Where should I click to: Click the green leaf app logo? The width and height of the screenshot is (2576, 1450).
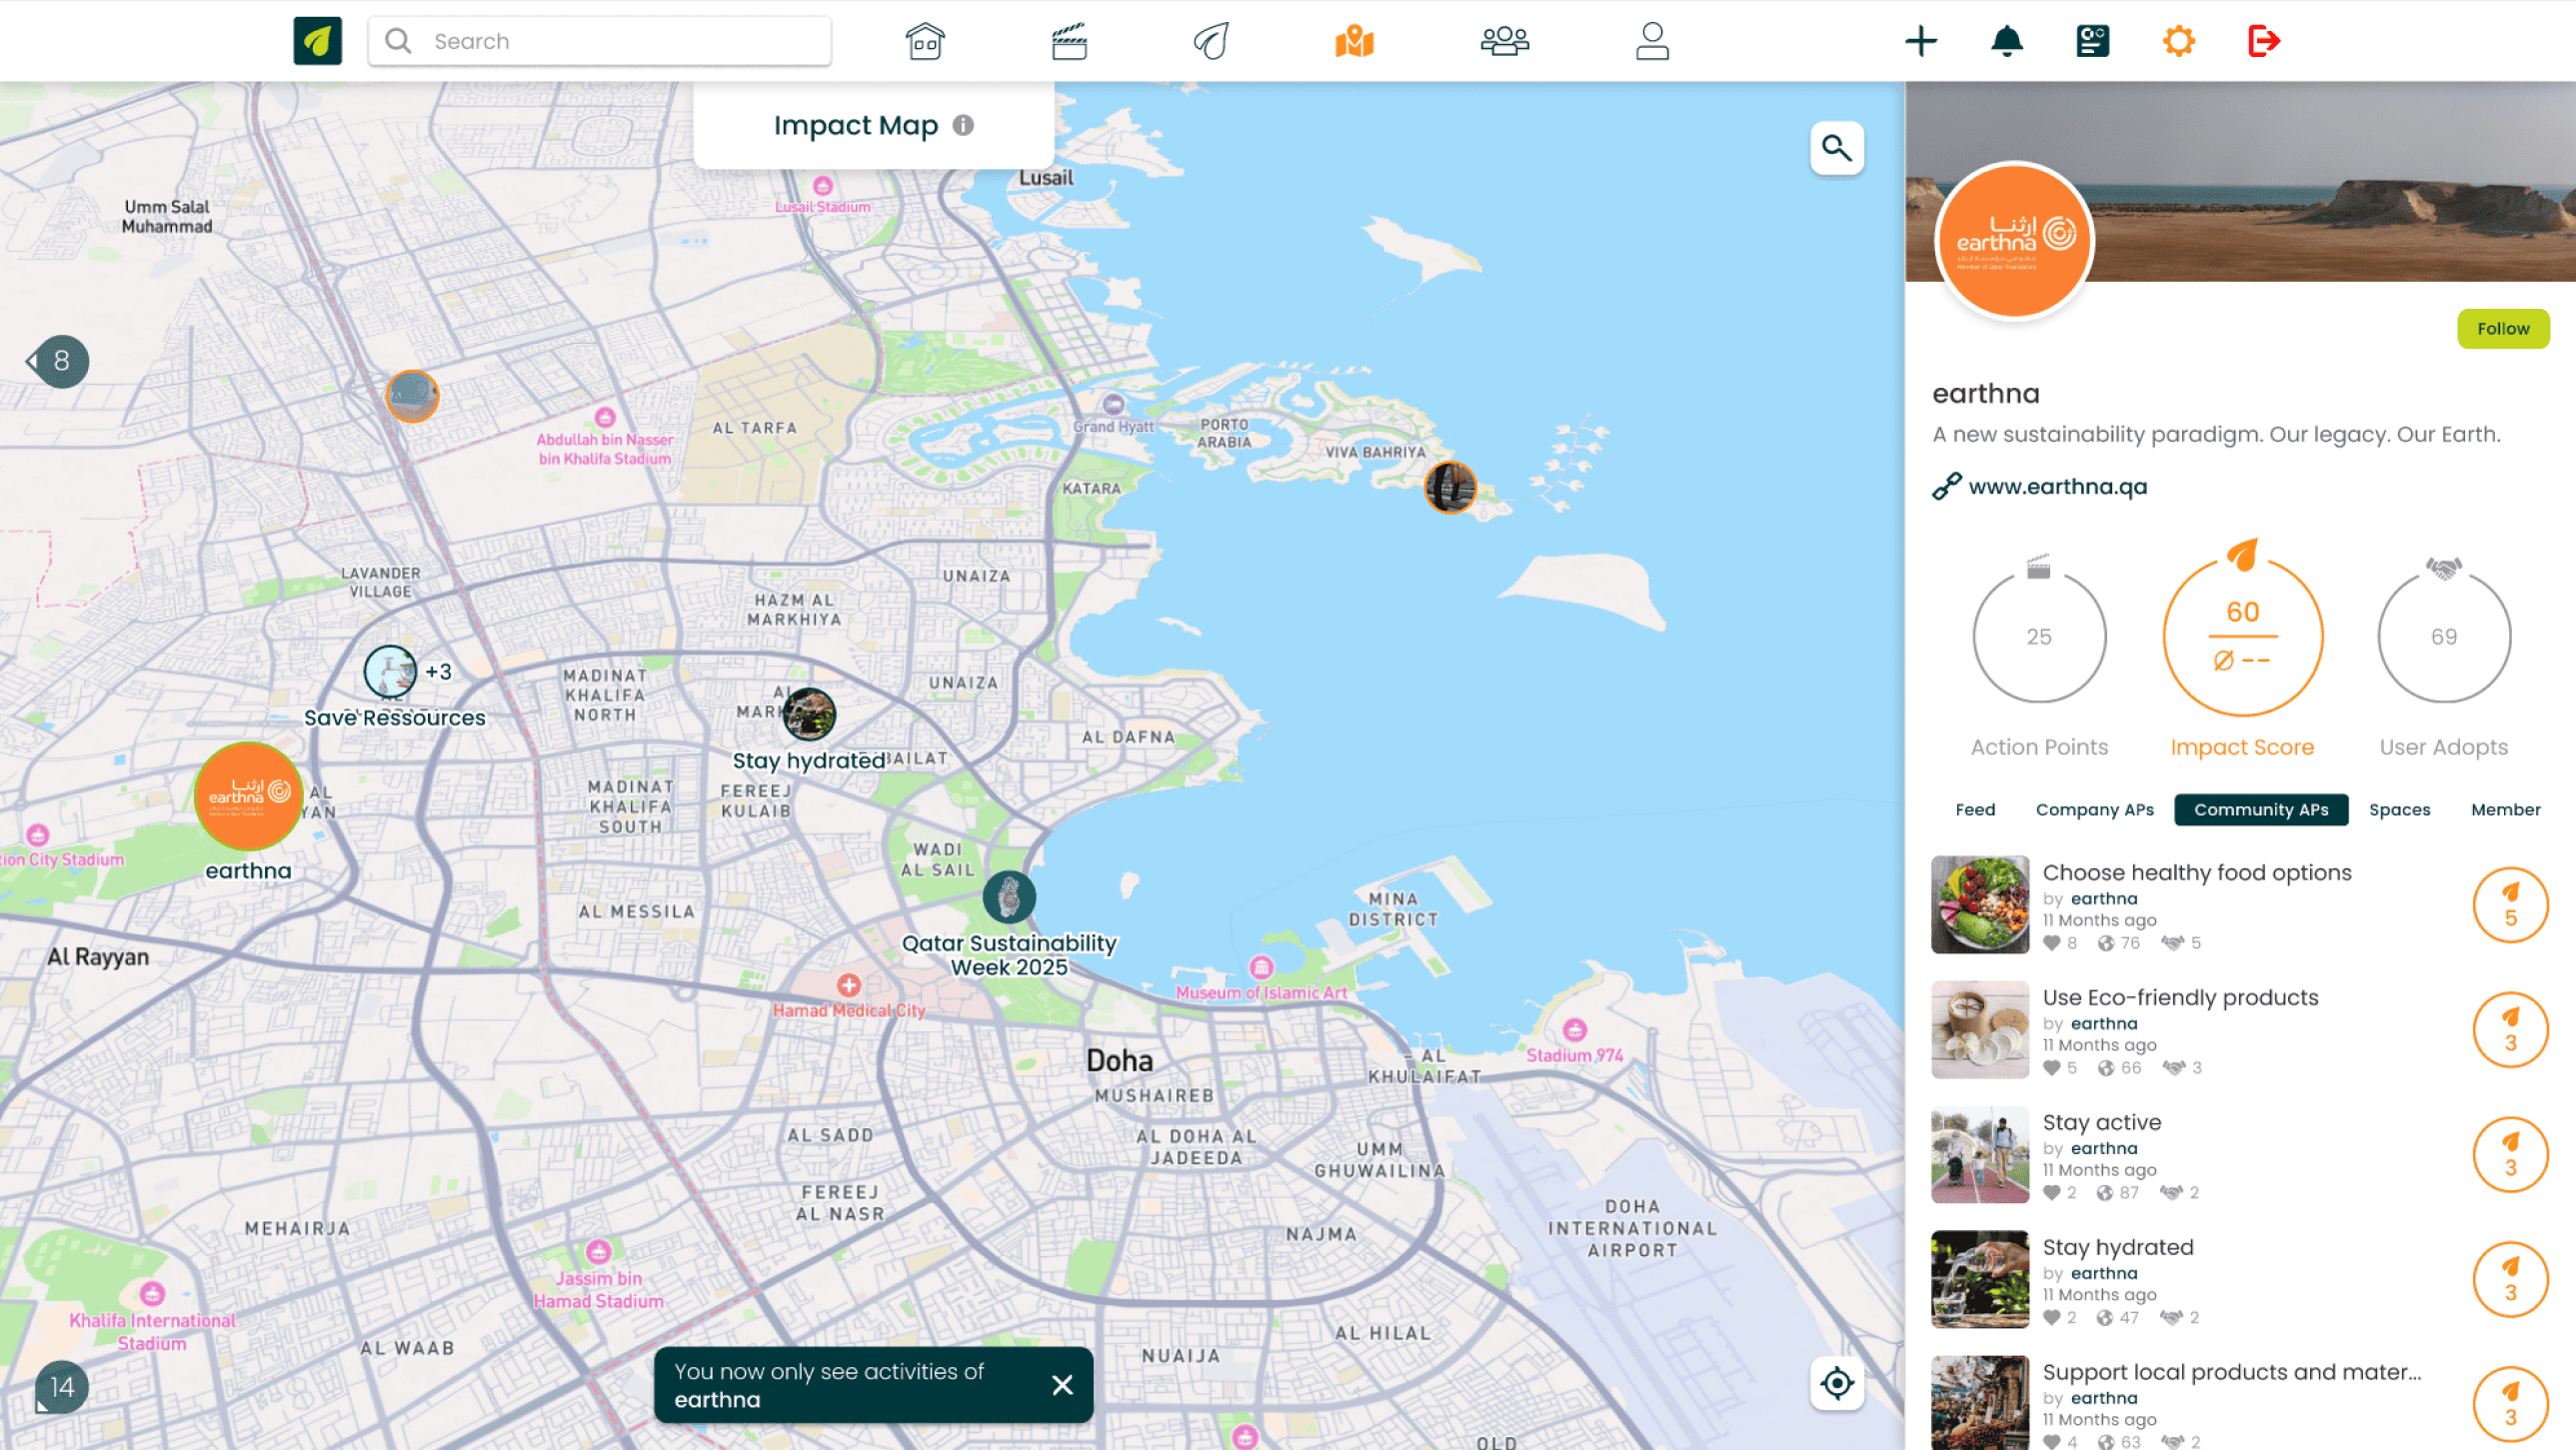coord(317,41)
